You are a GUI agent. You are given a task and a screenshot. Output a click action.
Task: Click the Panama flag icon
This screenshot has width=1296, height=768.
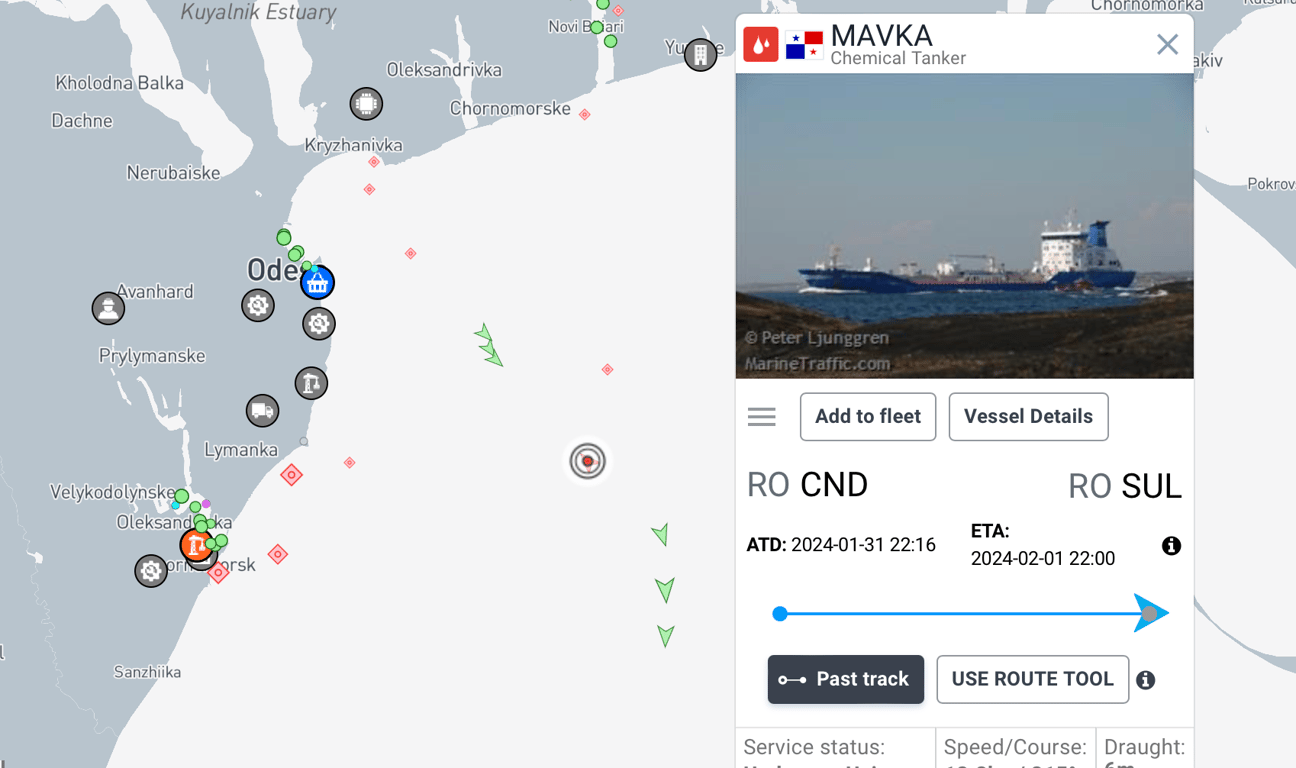pos(804,44)
